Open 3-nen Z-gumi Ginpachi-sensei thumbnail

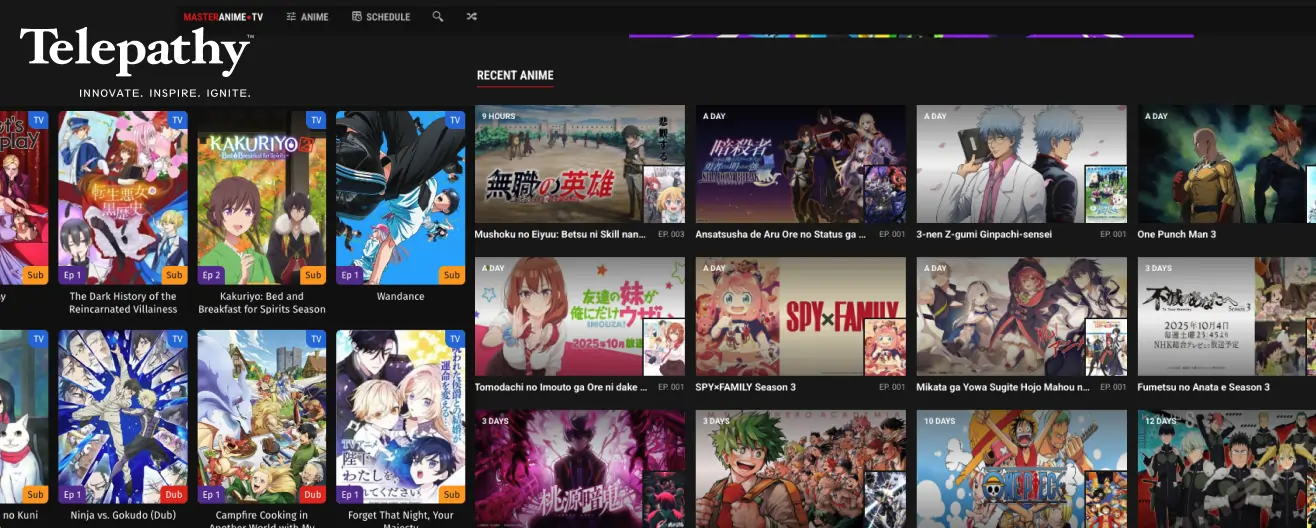click(1021, 164)
